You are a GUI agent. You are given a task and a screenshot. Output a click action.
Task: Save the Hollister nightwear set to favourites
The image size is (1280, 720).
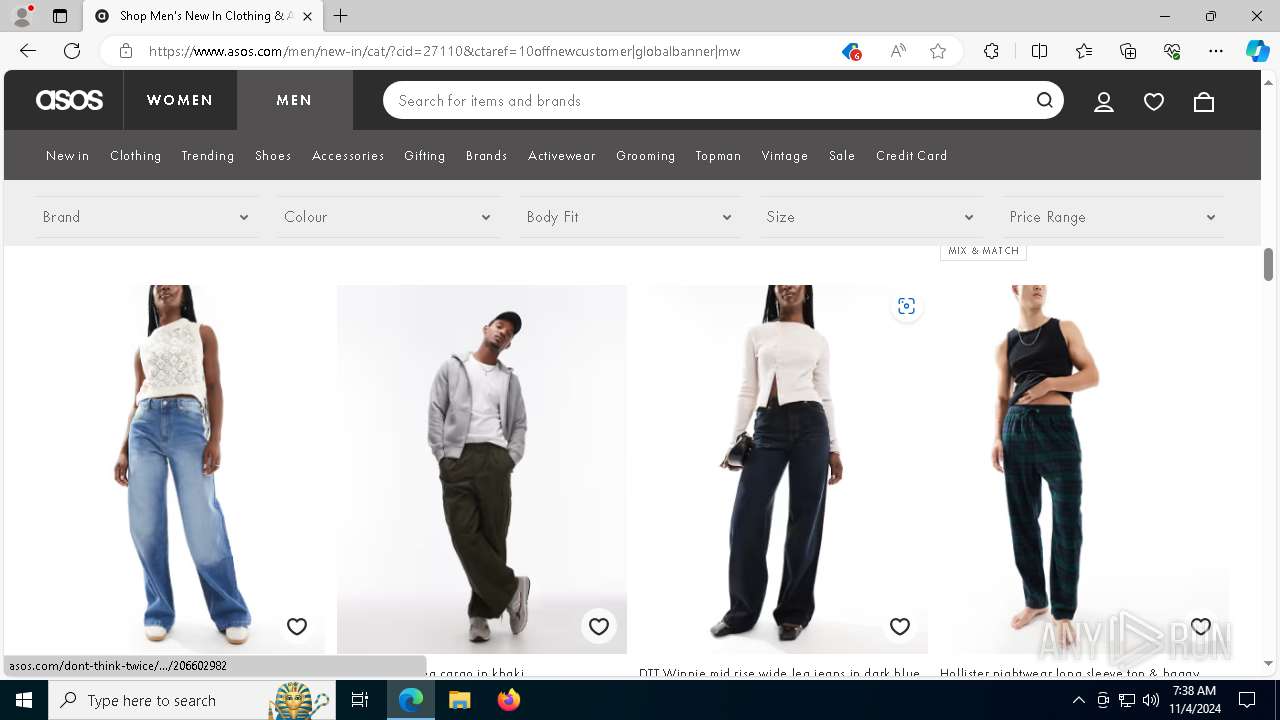1201,627
